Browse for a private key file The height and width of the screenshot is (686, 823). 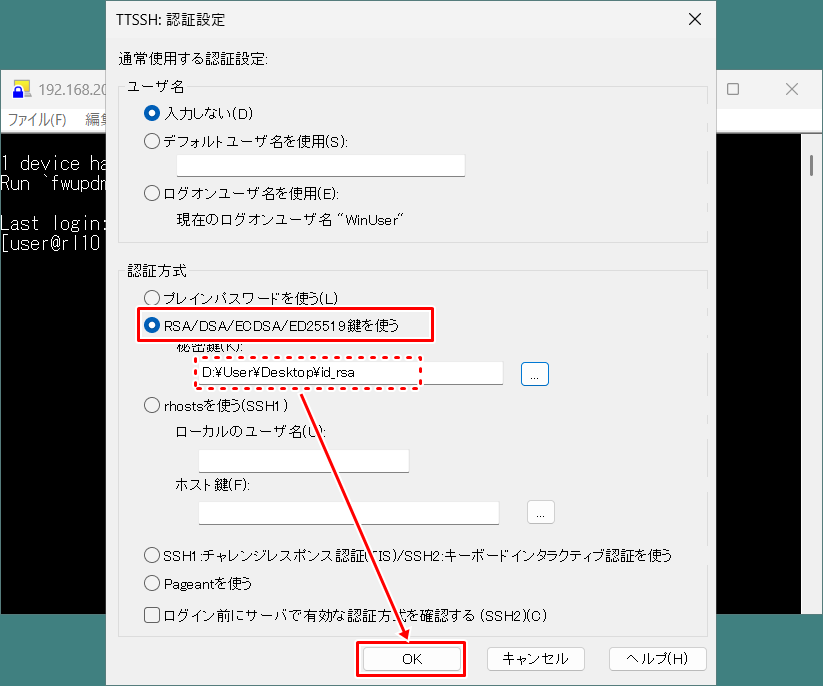coord(534,373)
